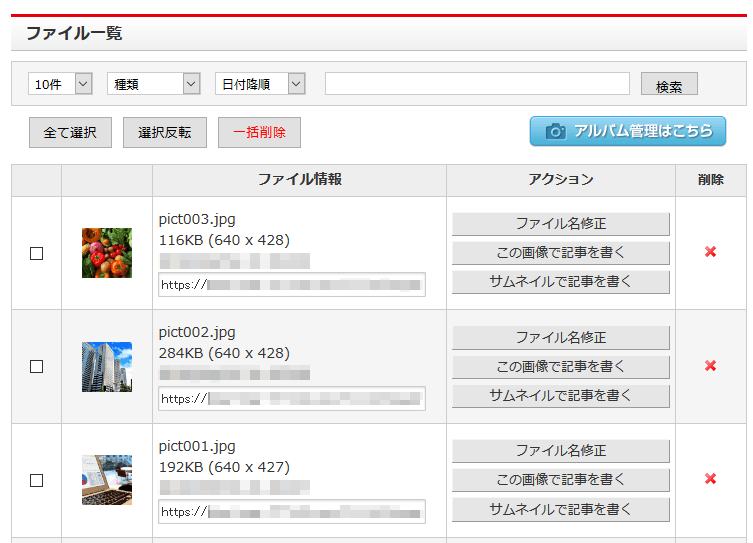Click the URL field of pict003.jpg

[x=292, y=285]
